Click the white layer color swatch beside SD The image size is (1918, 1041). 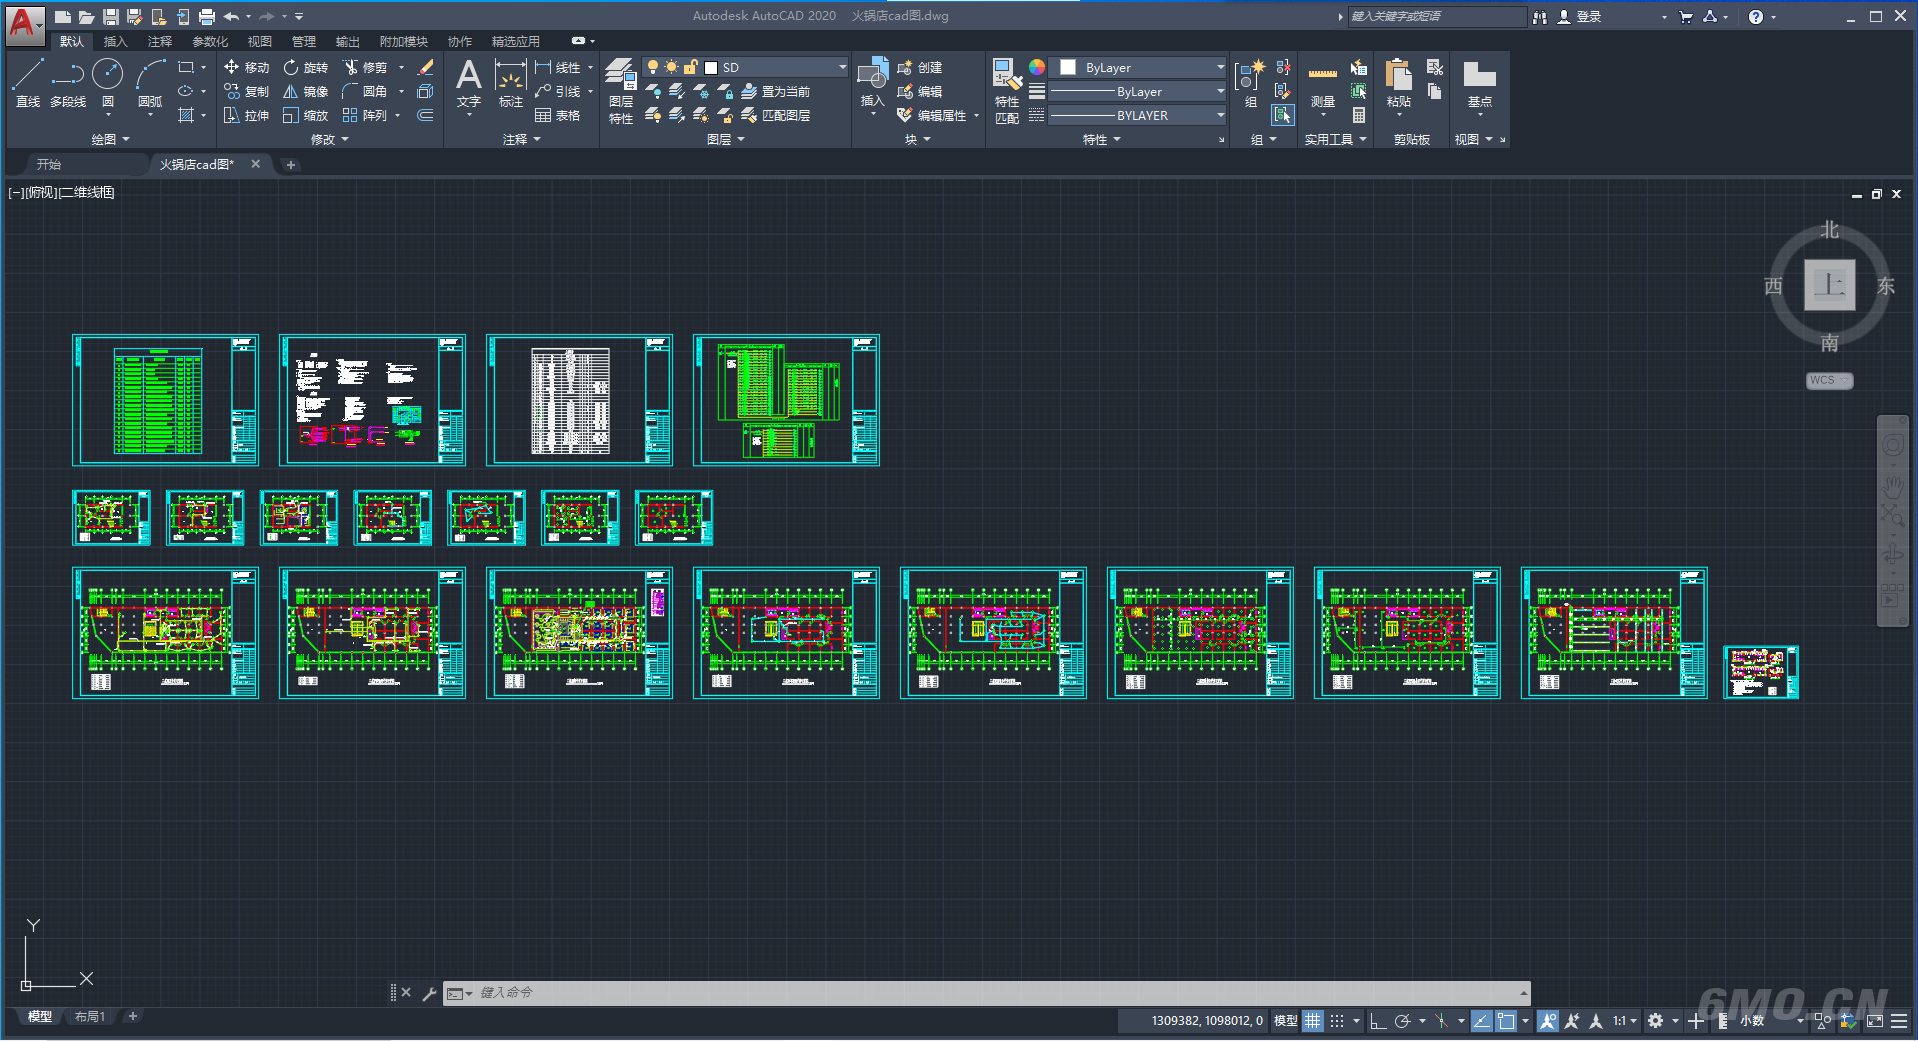click(711, 67)
